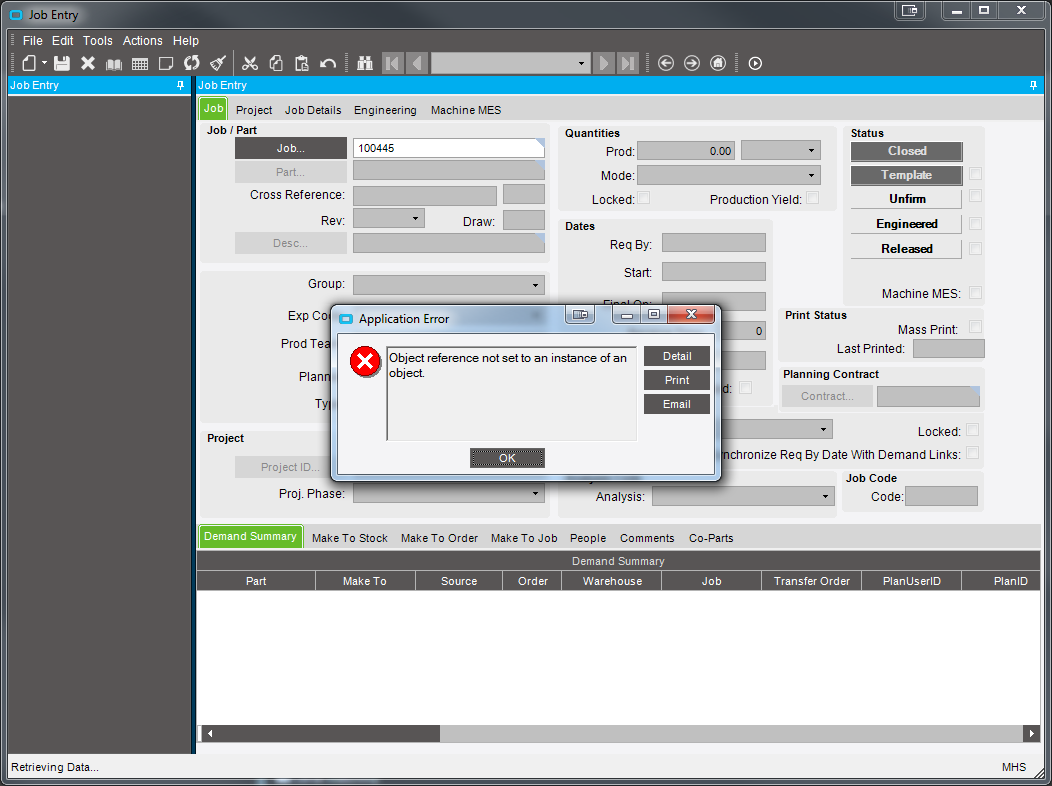Click the Job... search button
The height and width of the screenshot is (786, 1052).
click(291, 148)
